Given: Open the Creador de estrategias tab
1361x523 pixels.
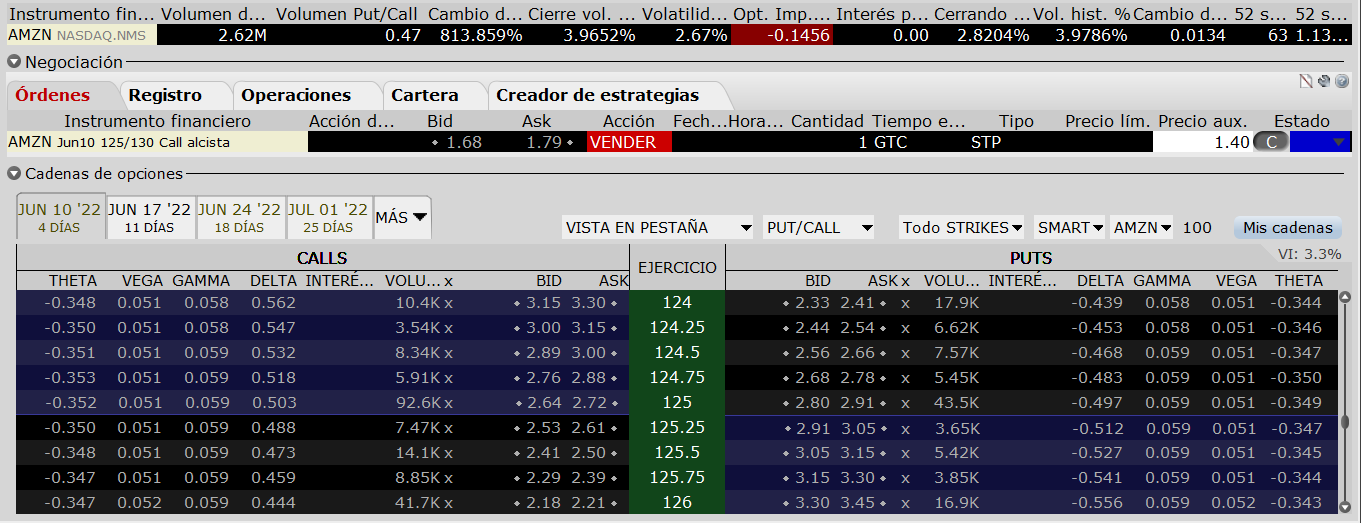Looking at the screenshot, I should 598,96.
